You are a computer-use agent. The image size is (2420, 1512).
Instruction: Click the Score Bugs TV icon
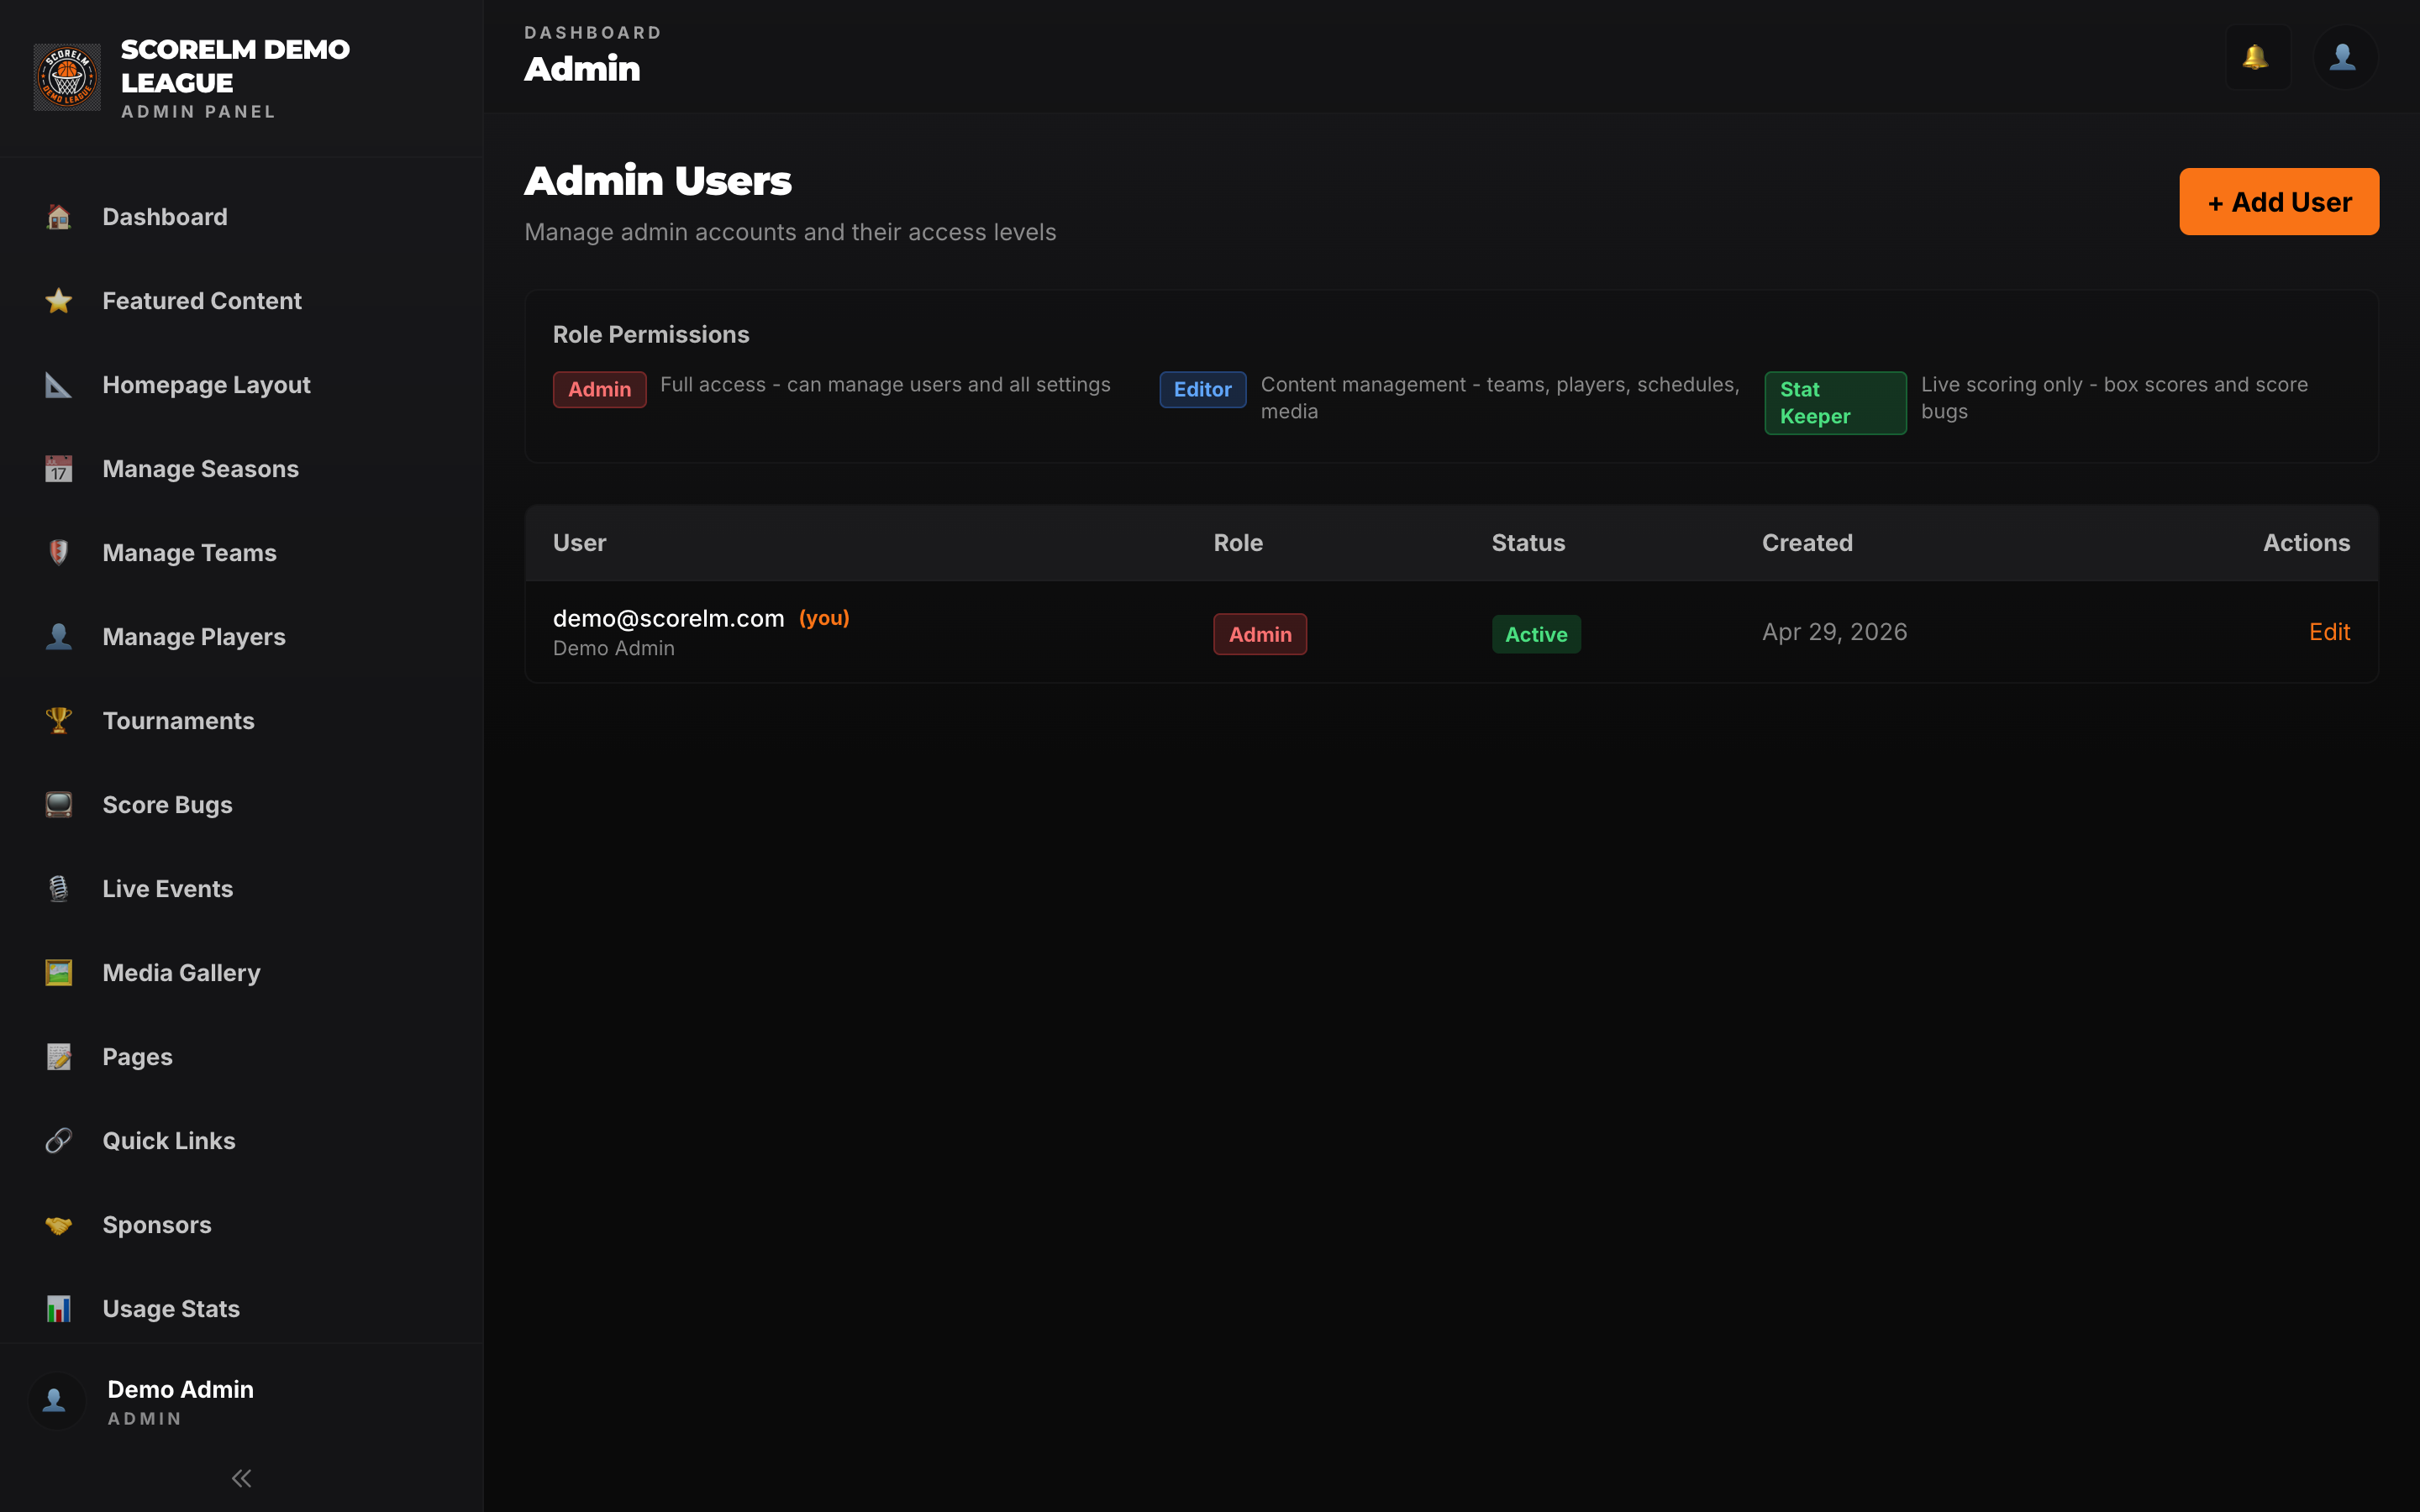pyautogui.click(x=59, y=805)
